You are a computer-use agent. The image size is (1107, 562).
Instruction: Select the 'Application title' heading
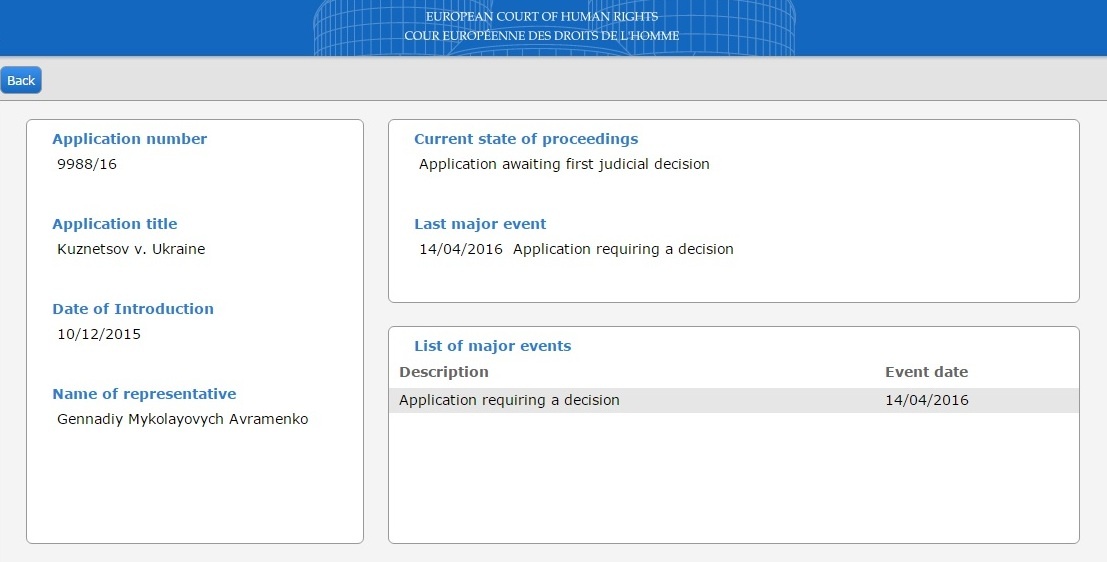[x=114, y=224]
